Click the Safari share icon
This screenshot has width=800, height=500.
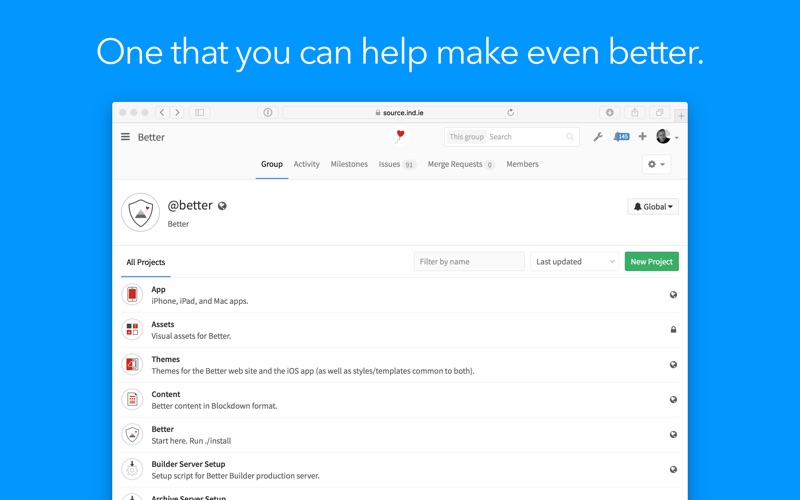tap(634, 113)
